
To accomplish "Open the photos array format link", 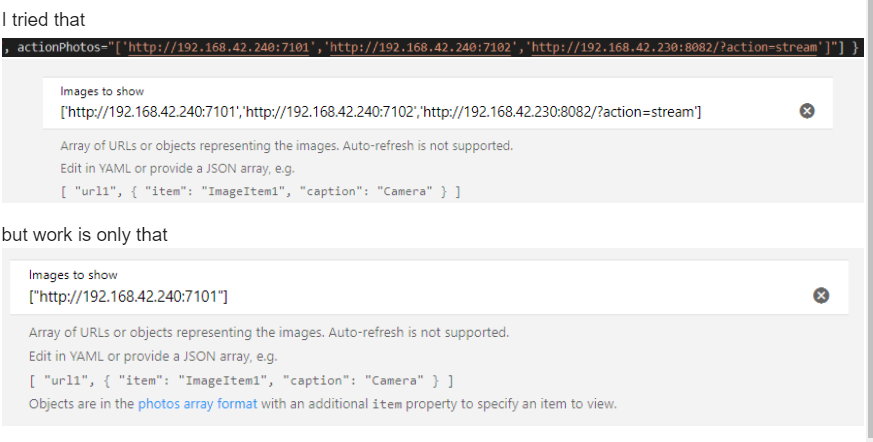I will pyautogui.click(x=197, y=404).
